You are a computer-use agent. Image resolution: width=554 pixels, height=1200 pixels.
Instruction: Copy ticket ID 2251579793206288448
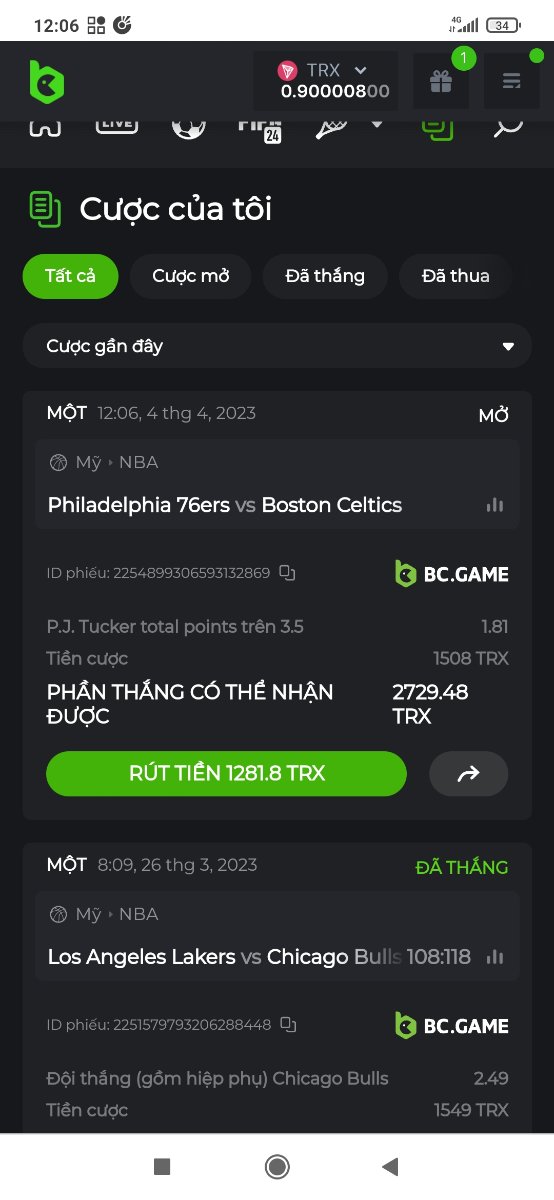tap(288, 1025)
